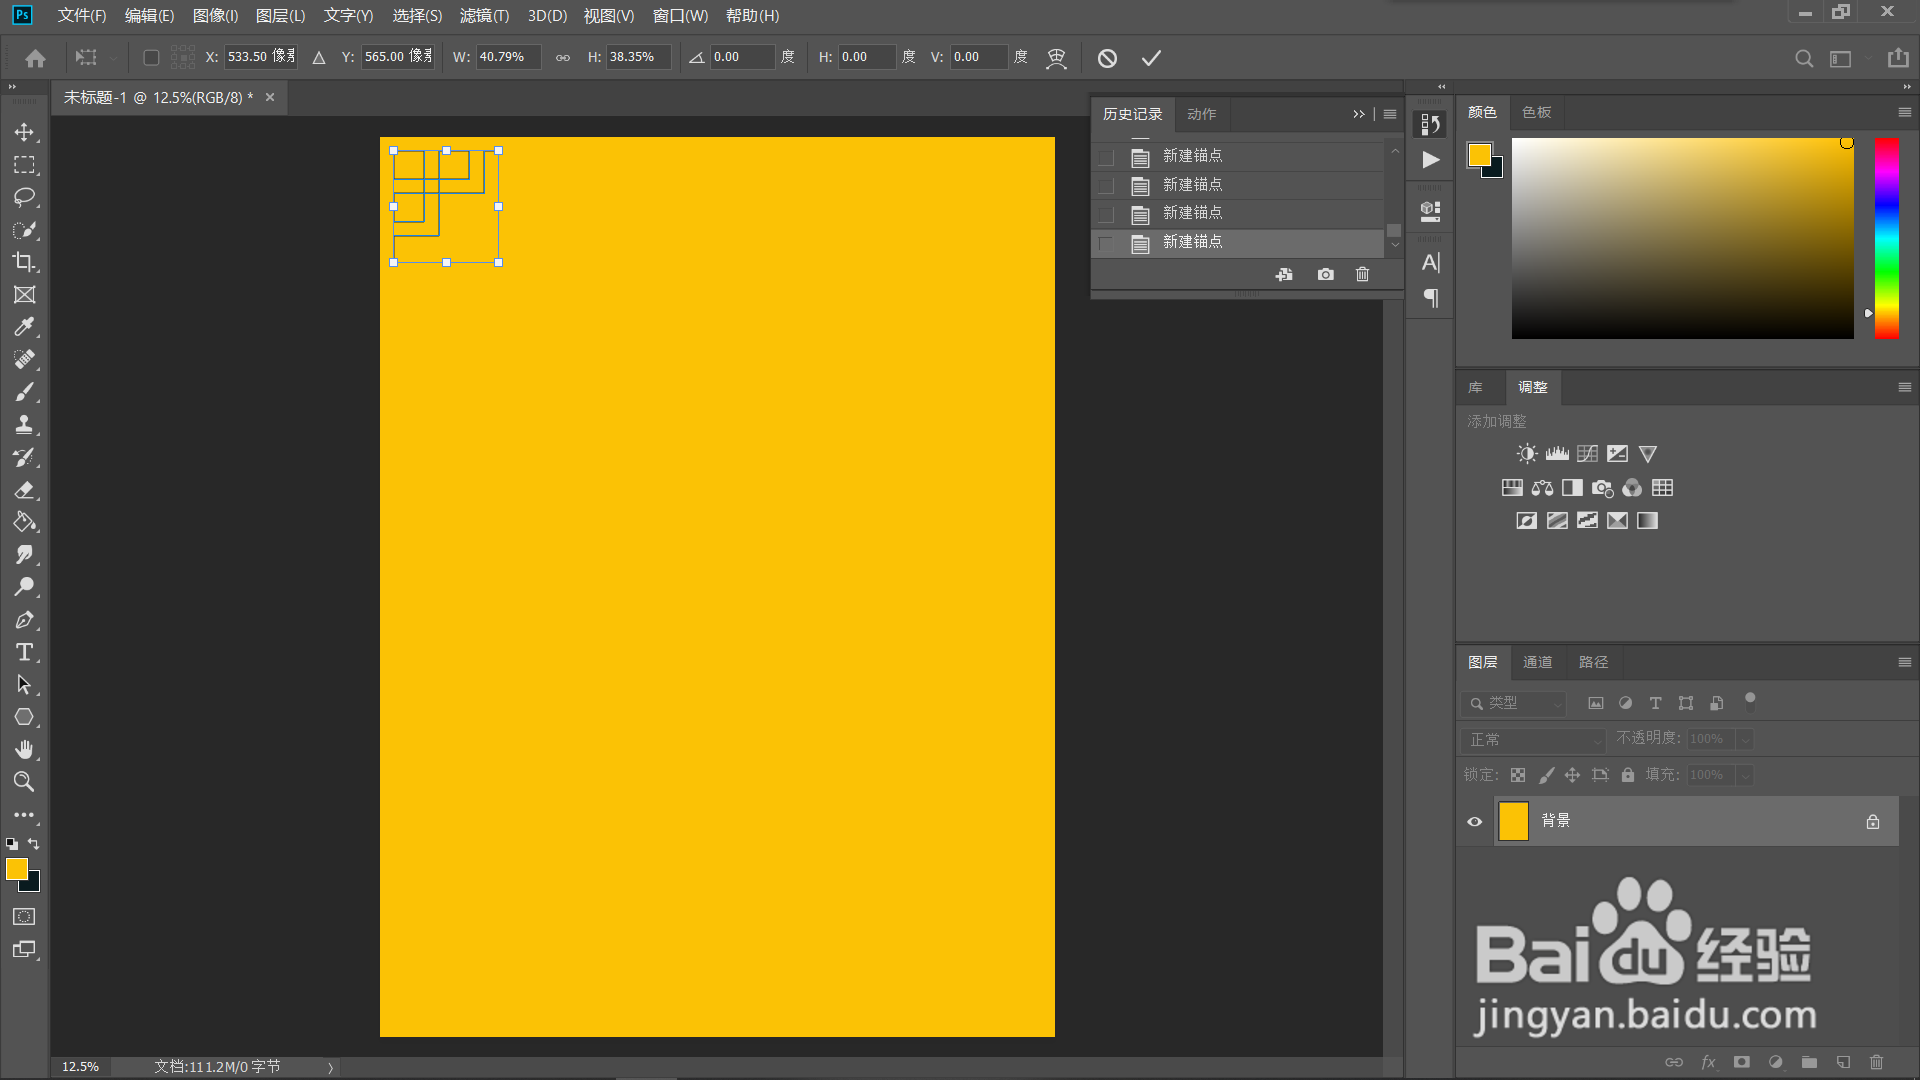Select the last 新建锚点 history state
The image size is (1920, 1080).
click(1192, 242)
